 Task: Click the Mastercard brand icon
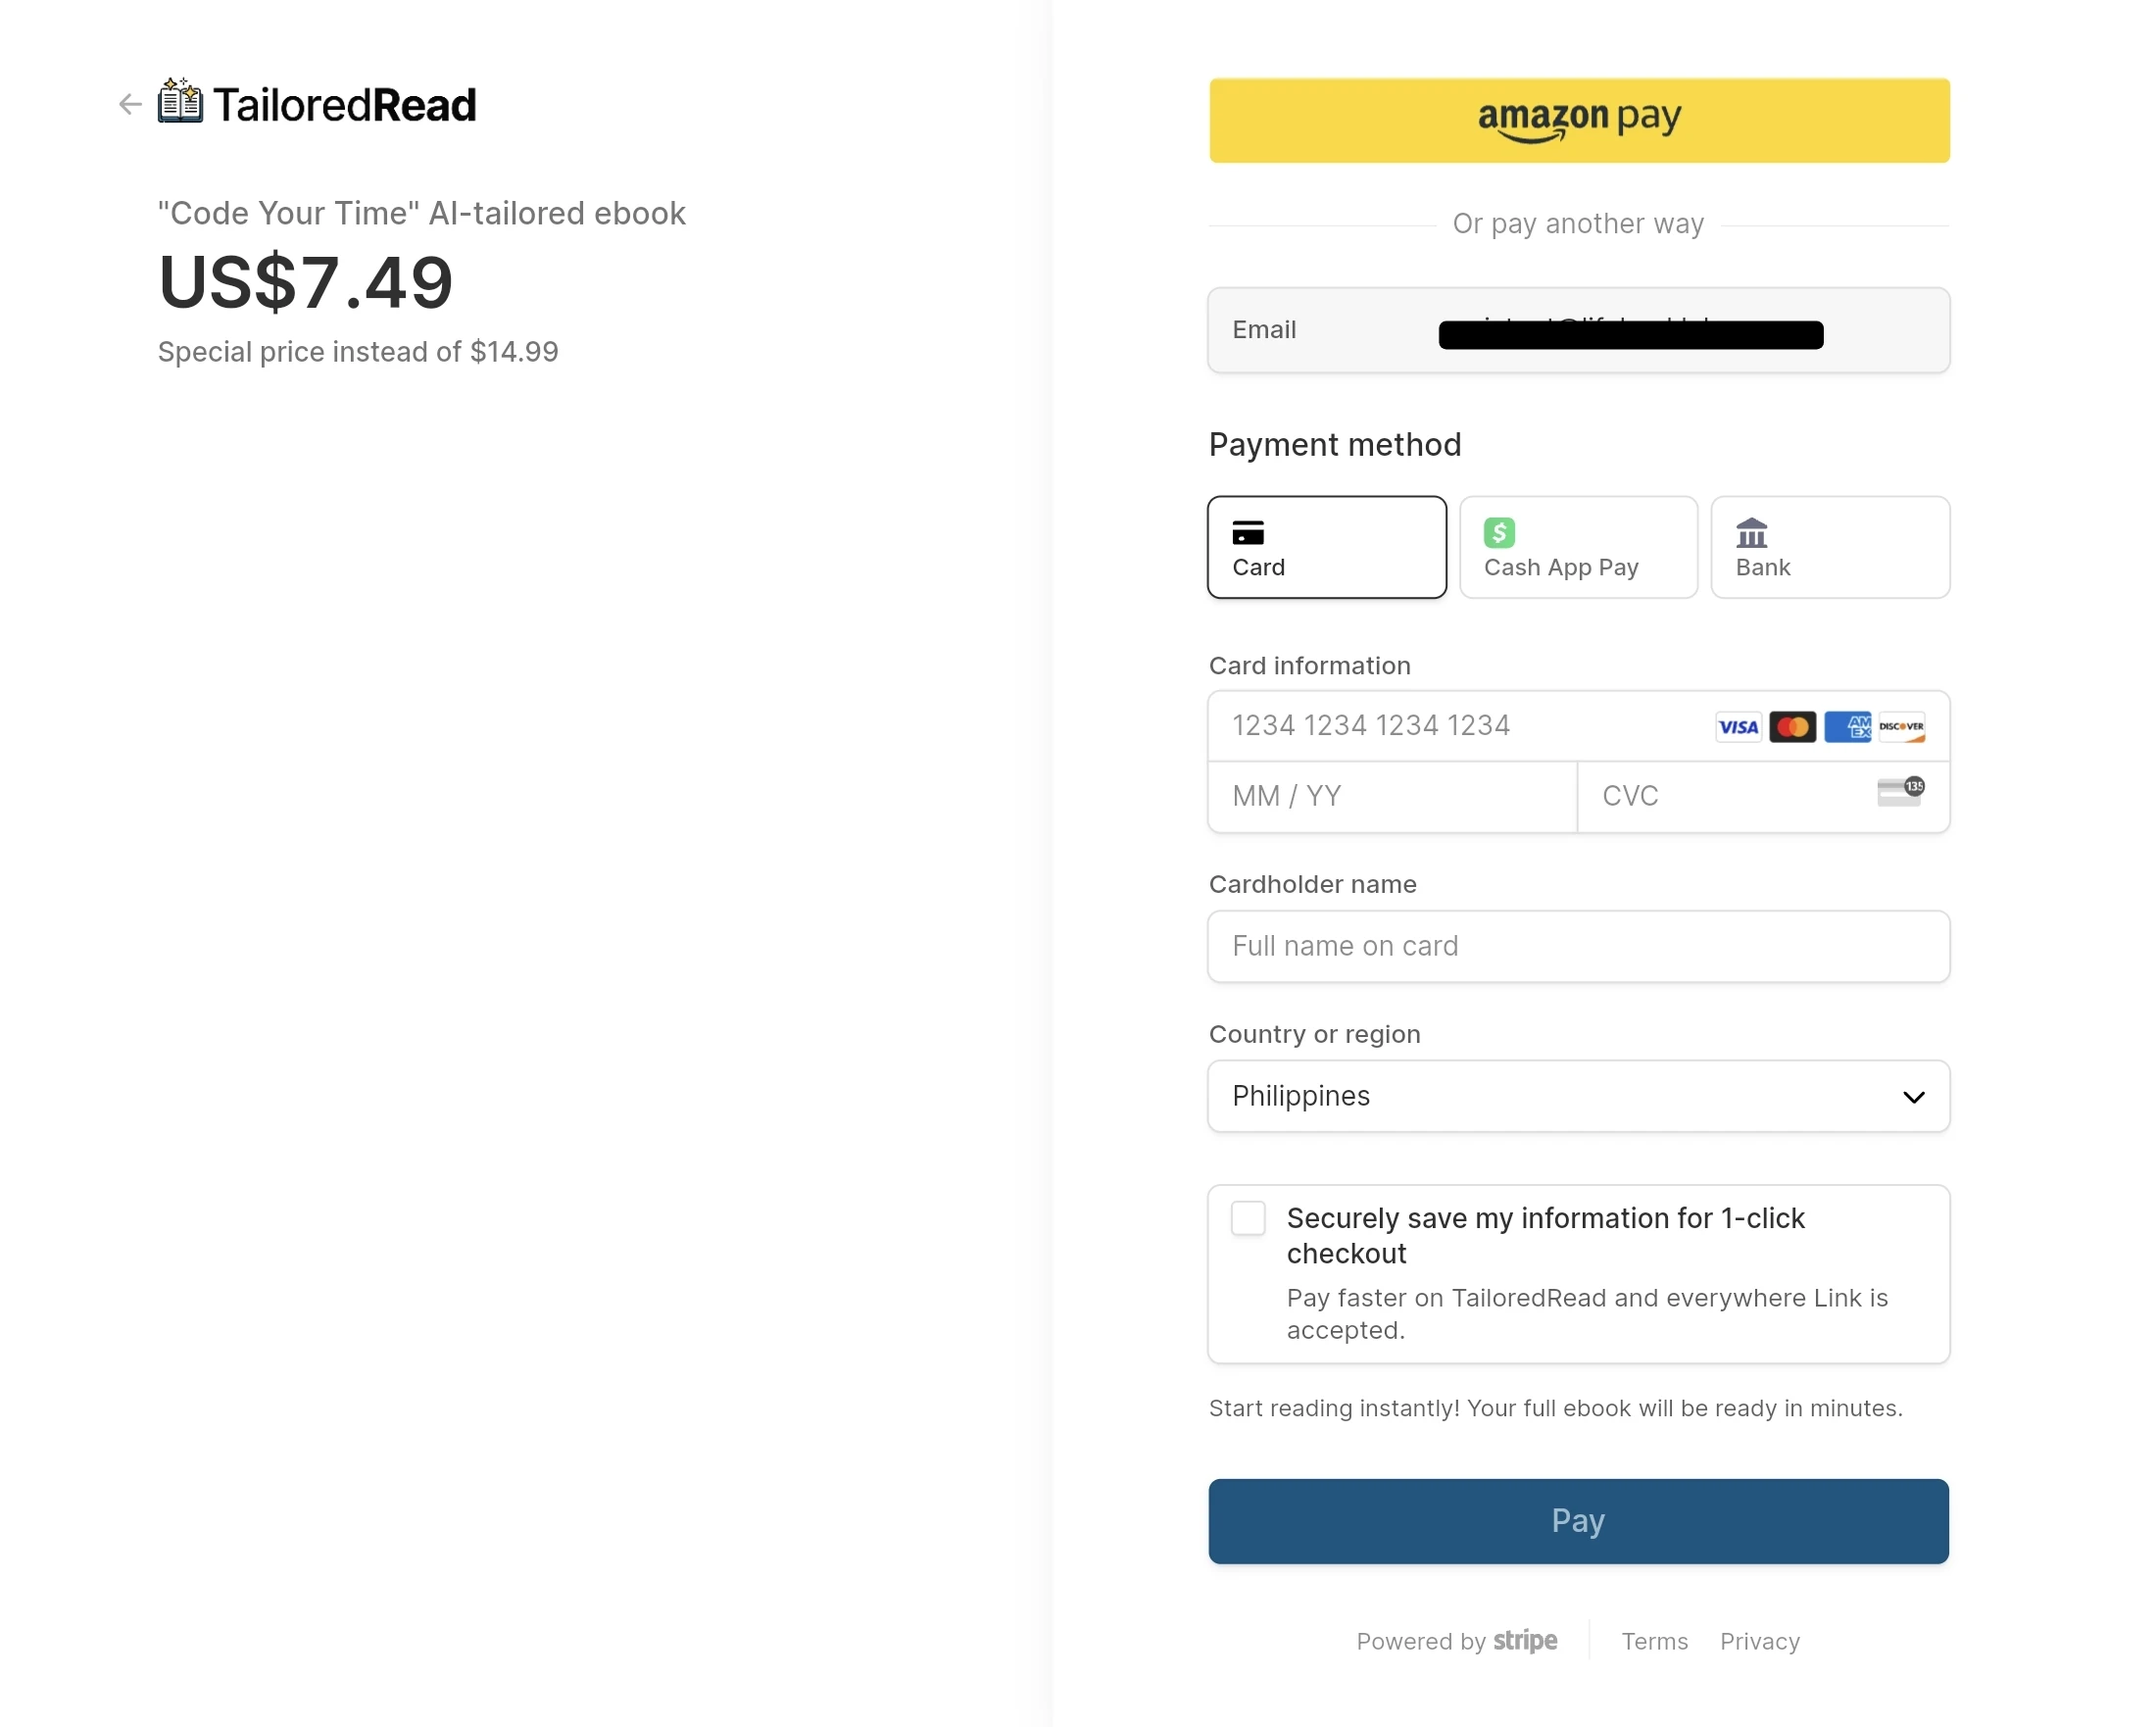point(1792,727)
